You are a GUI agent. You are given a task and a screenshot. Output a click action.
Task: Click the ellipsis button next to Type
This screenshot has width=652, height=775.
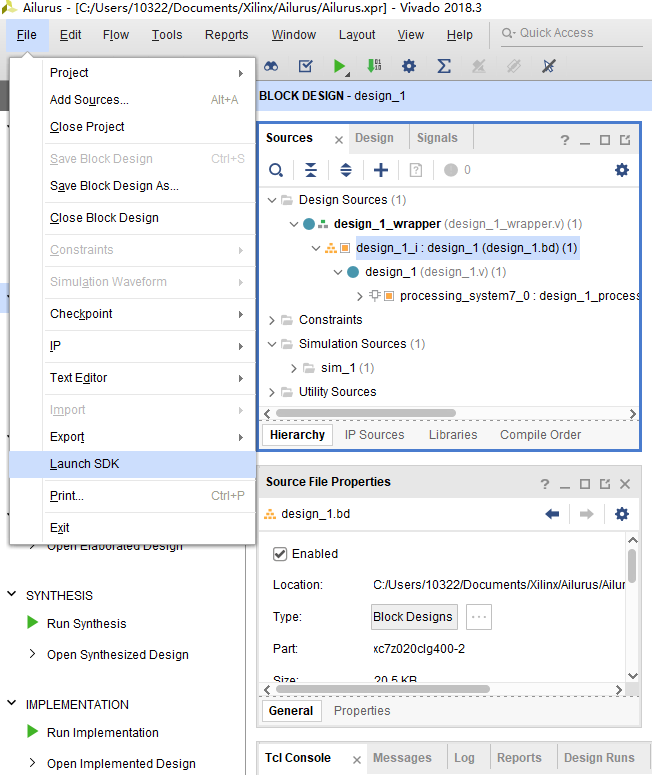point(478,617)
